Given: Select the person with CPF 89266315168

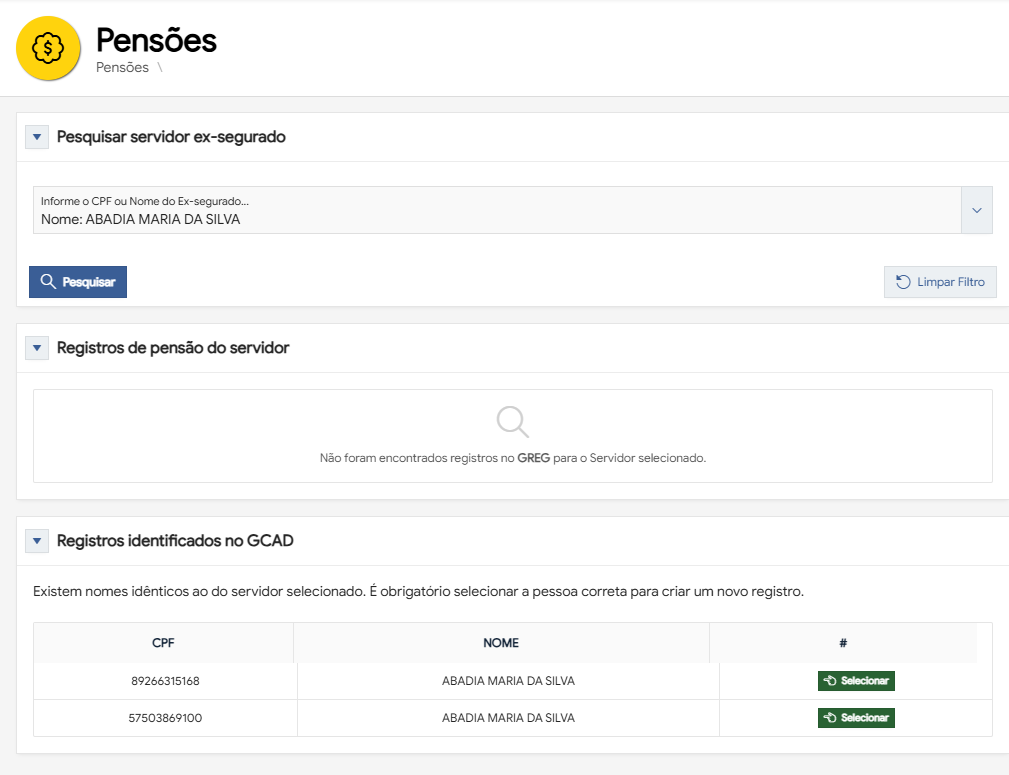Looking at the screenshot, I should [856, 681].
